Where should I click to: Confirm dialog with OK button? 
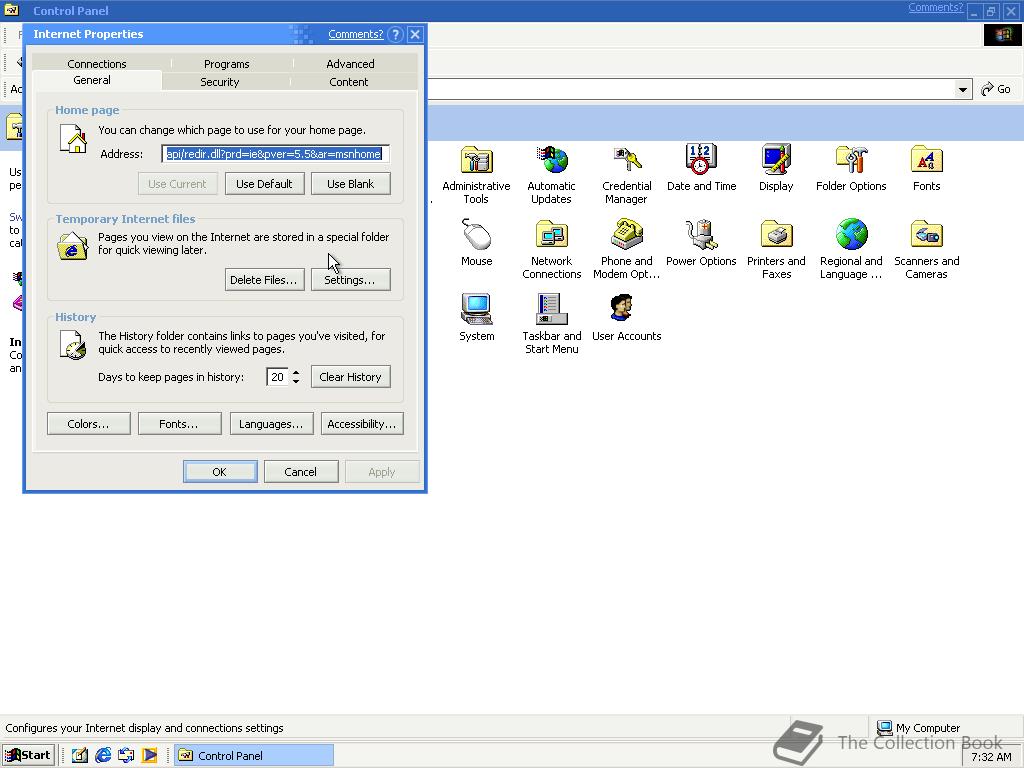(220, 472)
